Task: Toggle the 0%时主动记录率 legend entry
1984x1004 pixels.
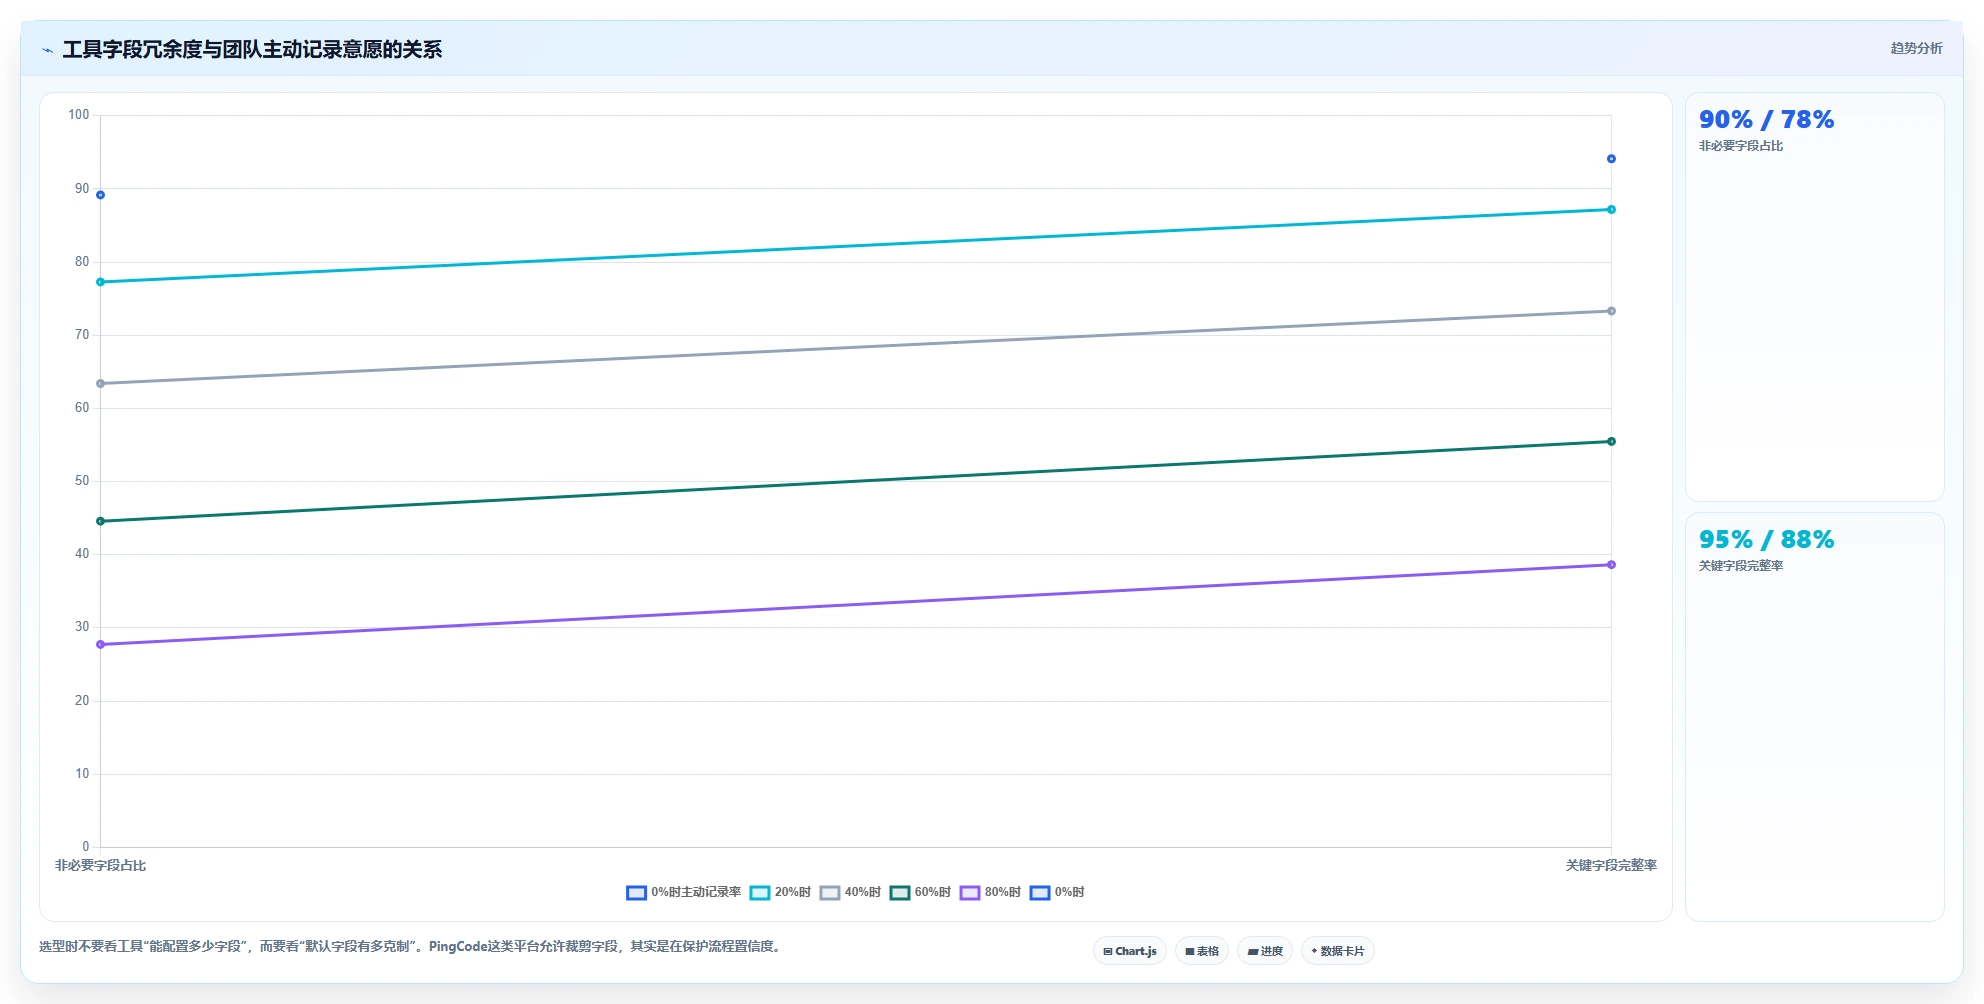Action: 683,892
